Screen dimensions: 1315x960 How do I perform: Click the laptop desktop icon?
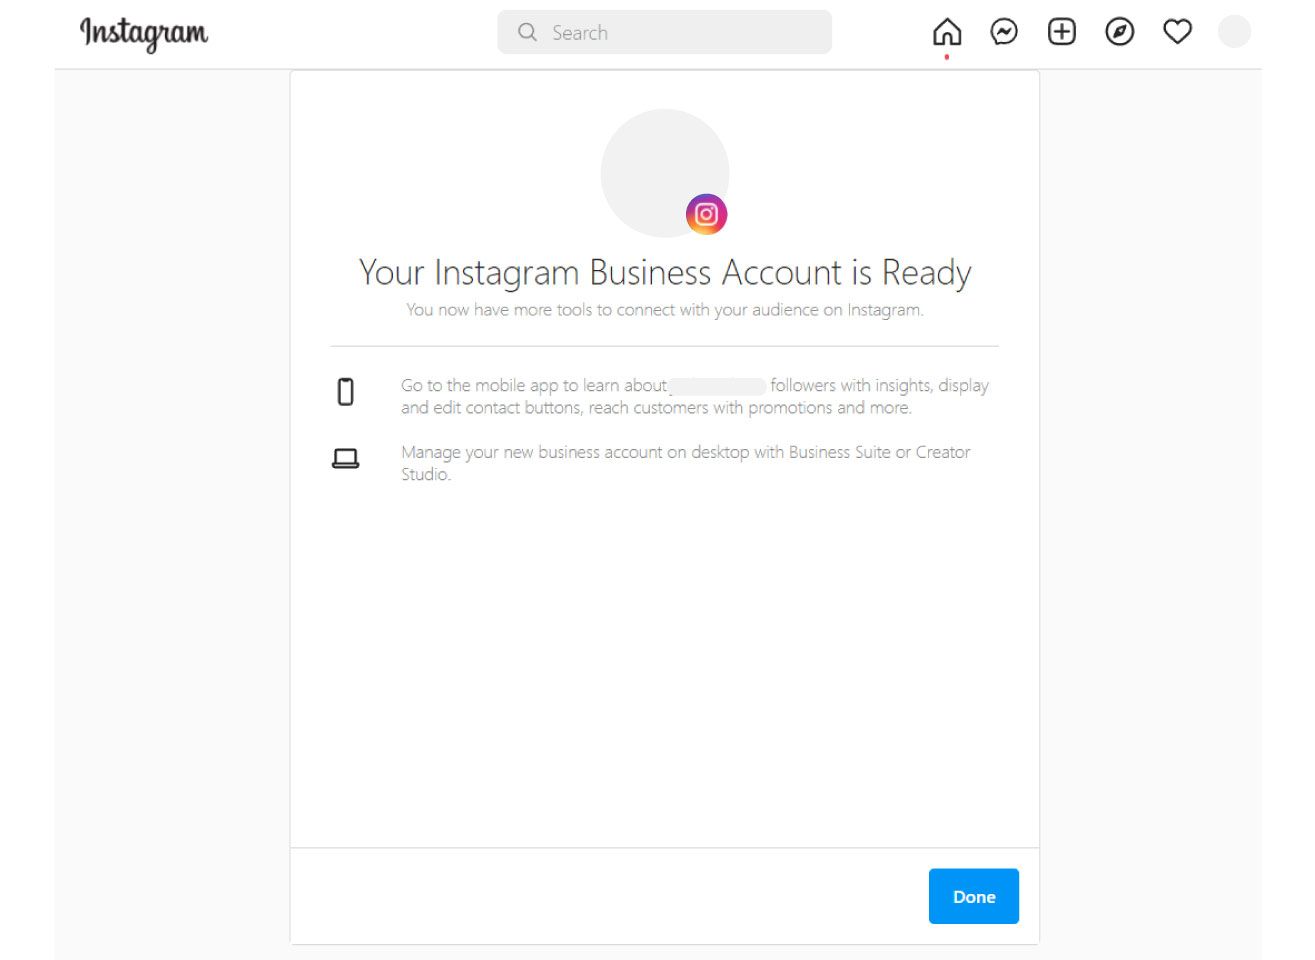click(346, 459)
